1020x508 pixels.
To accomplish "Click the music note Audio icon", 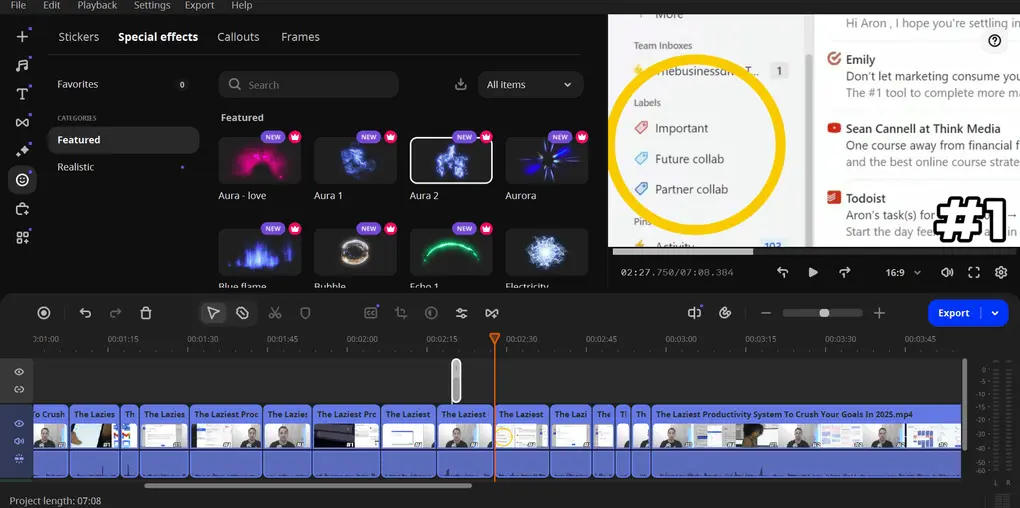I will click(x=22, y=65).
